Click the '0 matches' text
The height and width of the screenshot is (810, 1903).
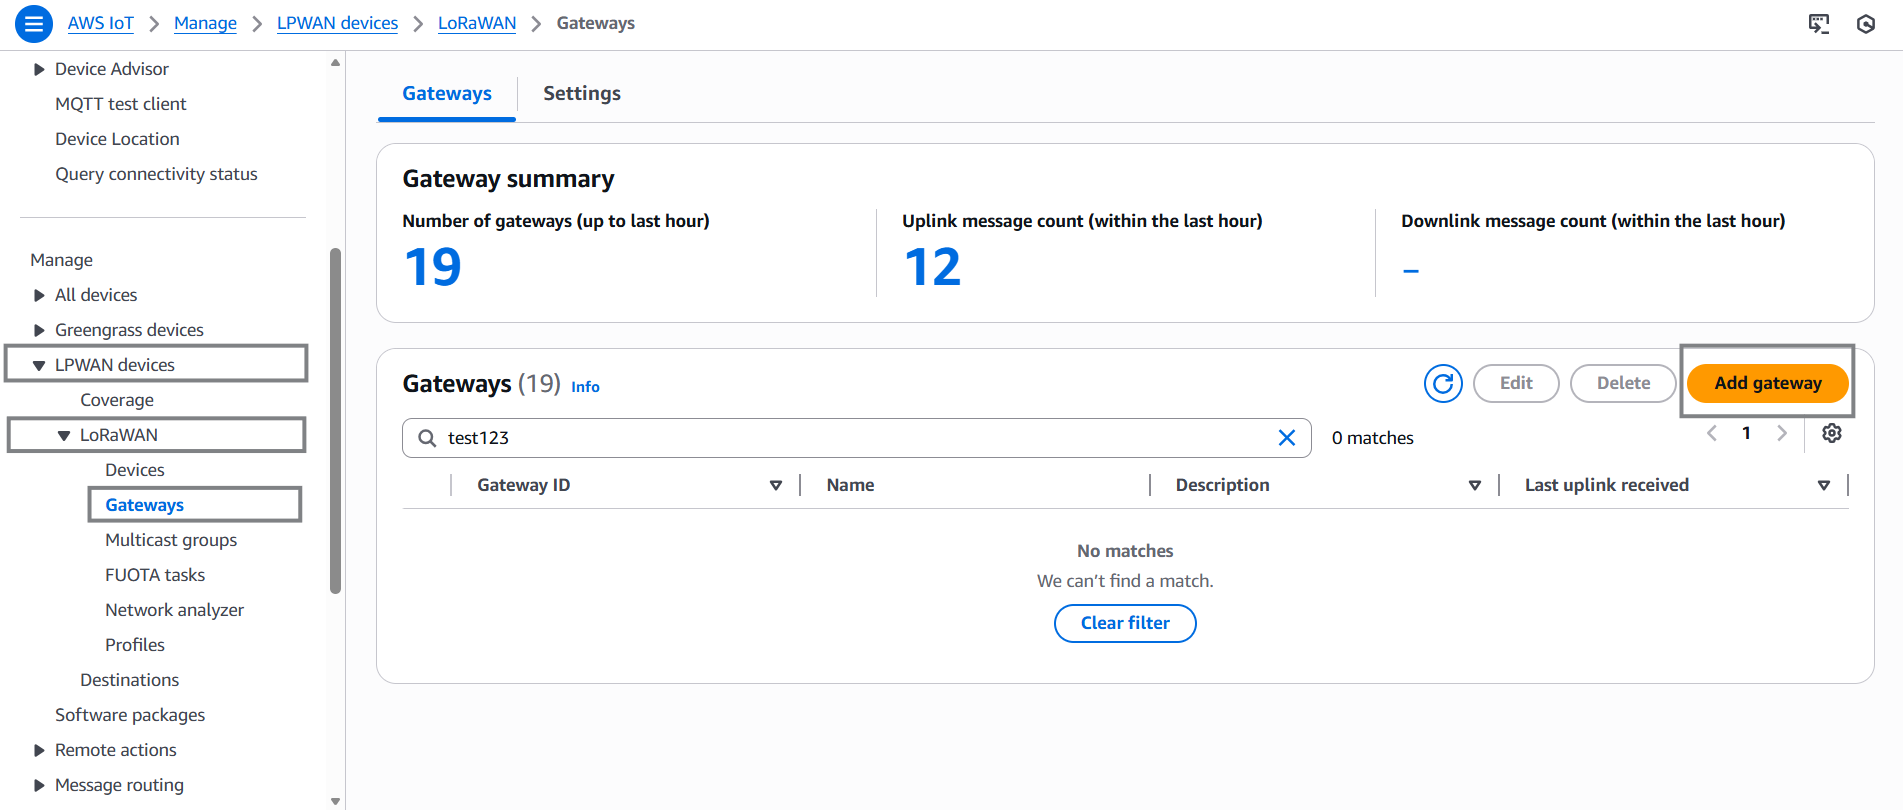click(x=1372, y=438)
